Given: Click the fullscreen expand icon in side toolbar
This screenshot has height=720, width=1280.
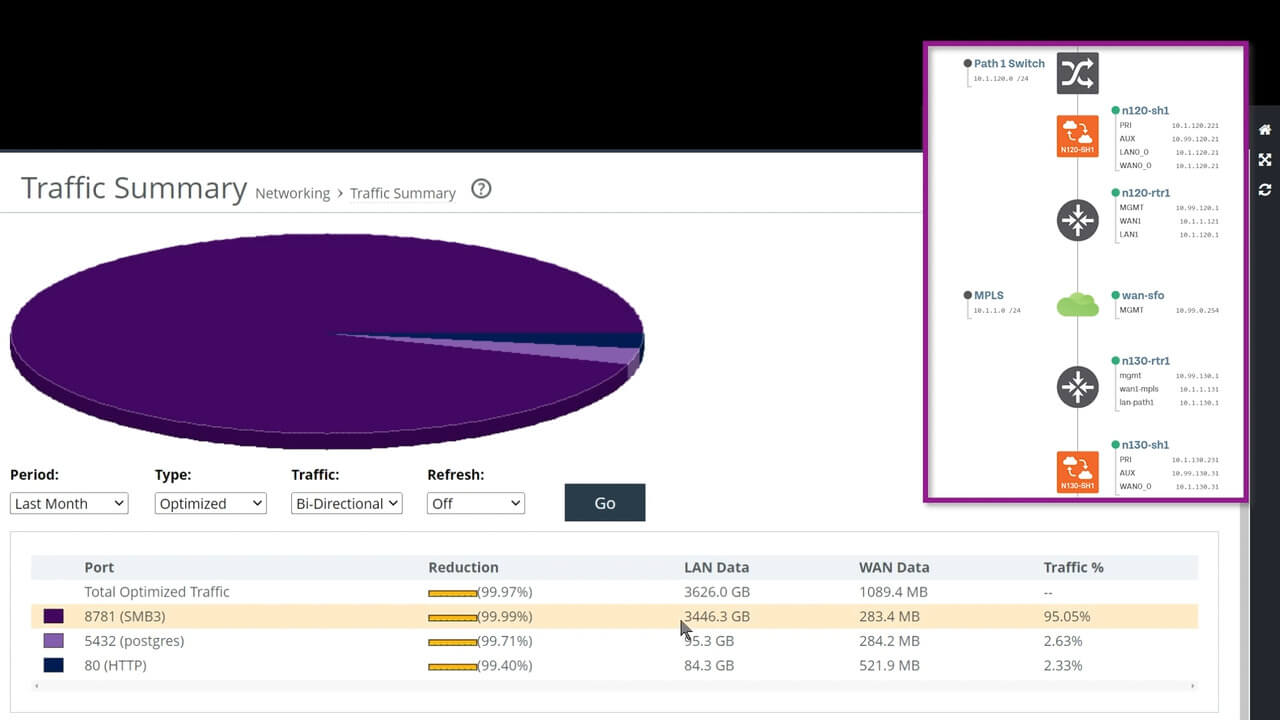Looking at the screenshot, I should tap(1265, 160).
